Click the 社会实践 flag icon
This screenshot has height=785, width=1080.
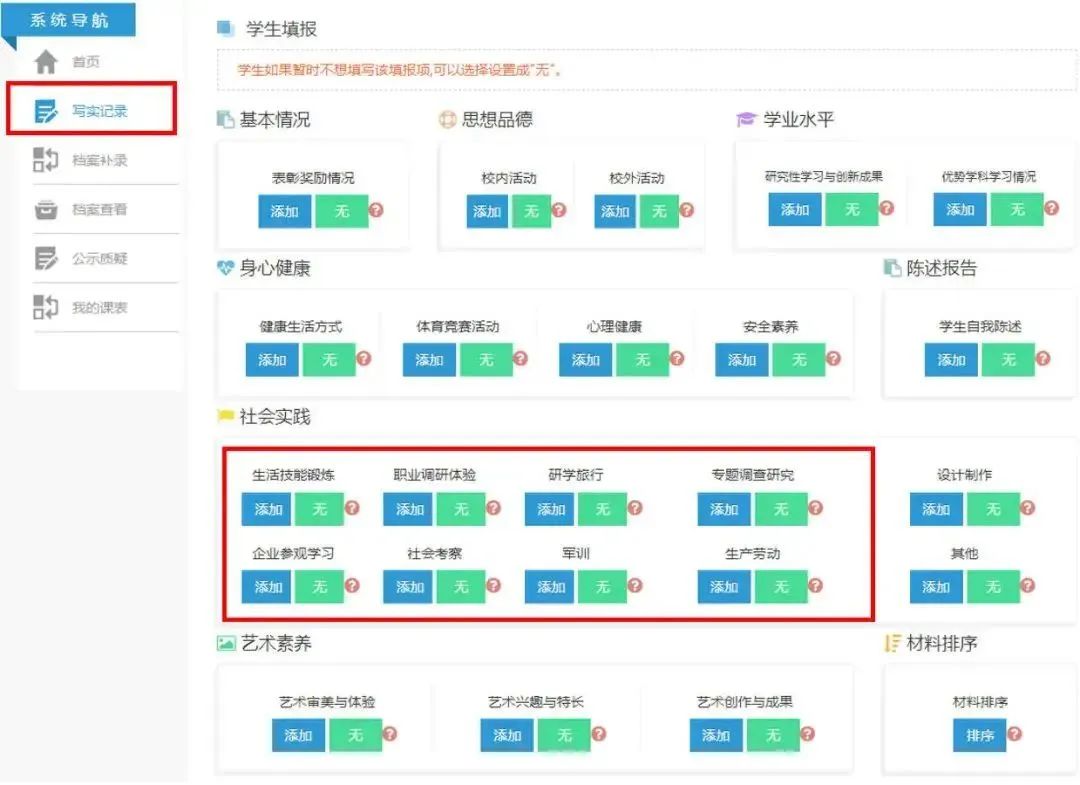[227, 417]
